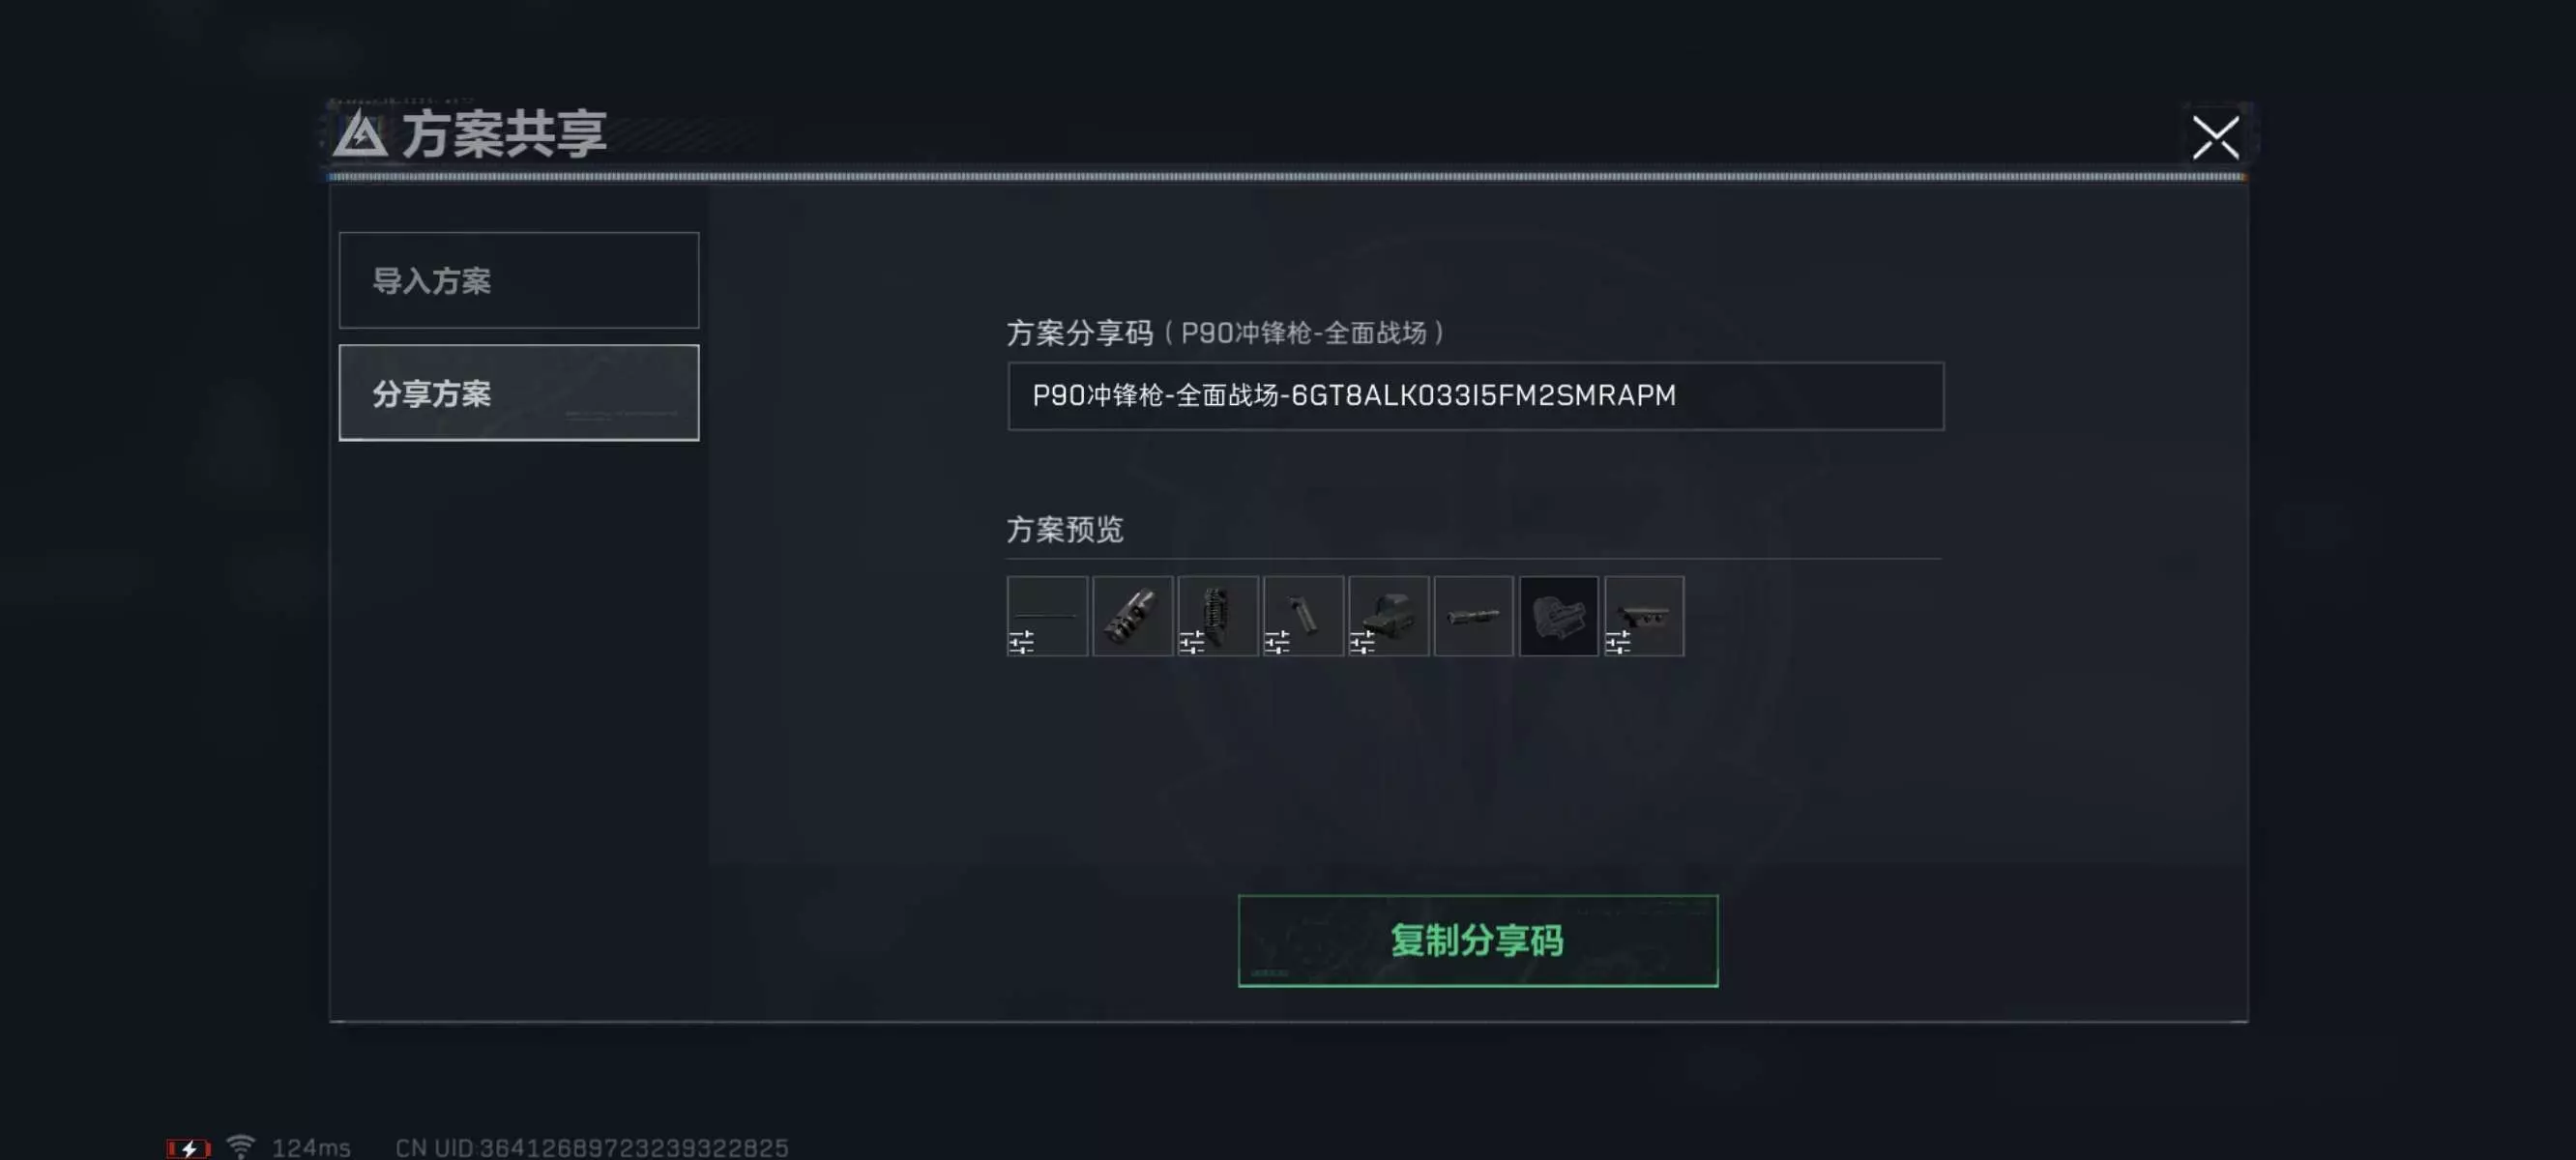Viewport: 2576px width, 1160px height.
Task: Click the Wi-Fi latency indicator icon
Action: tap(240, 1146)
